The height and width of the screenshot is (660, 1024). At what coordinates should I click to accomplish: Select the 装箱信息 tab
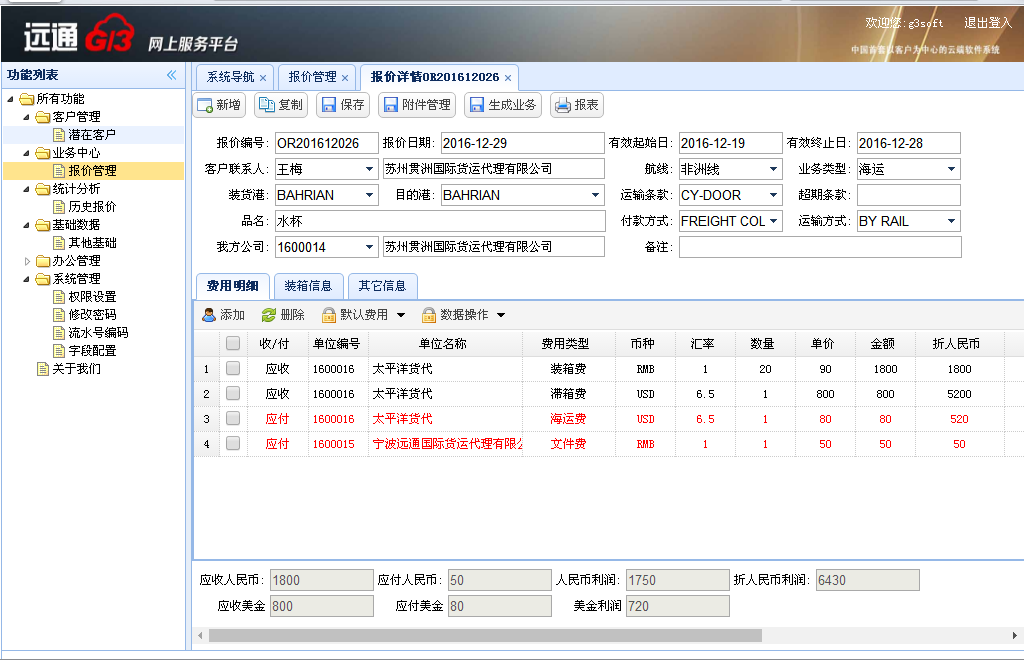click(x=308, y=286)
